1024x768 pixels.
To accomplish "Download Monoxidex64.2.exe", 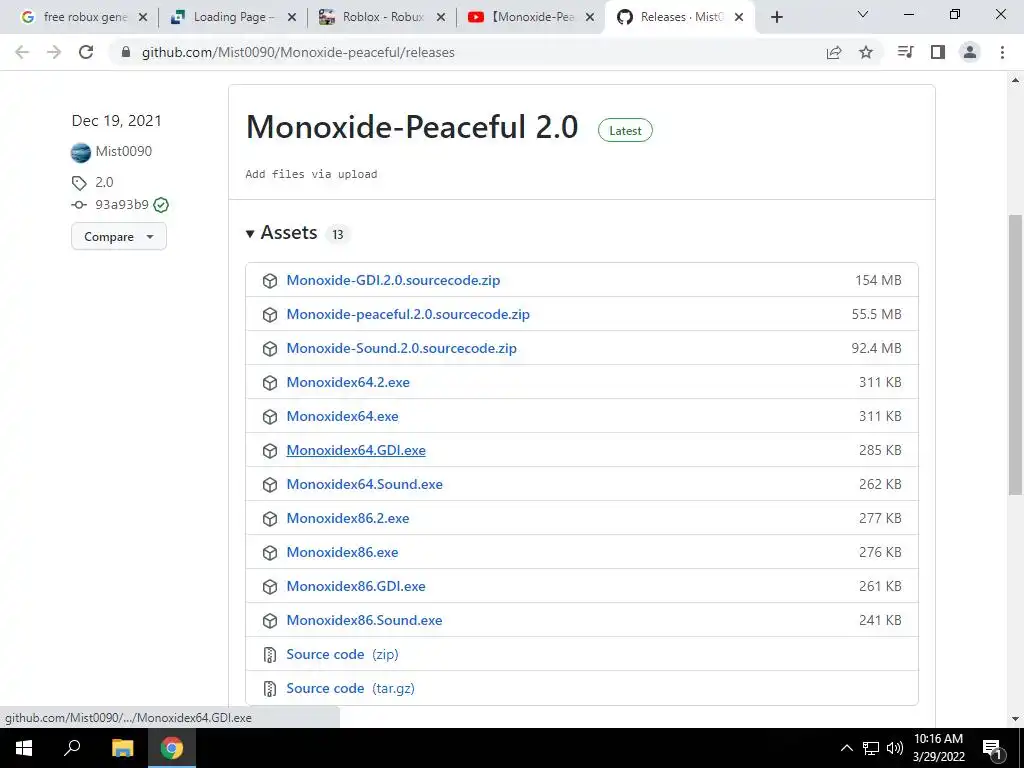I will (x=348, y=382).
